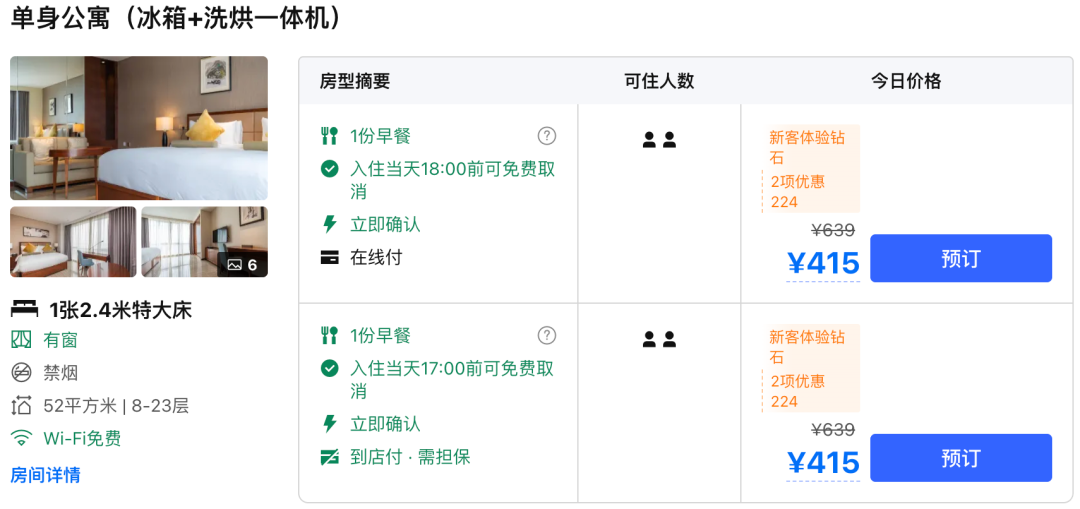1080x509 pixels.
Task: Click free cancellation before 17:00 text
Action: click(x=451, y=379)
